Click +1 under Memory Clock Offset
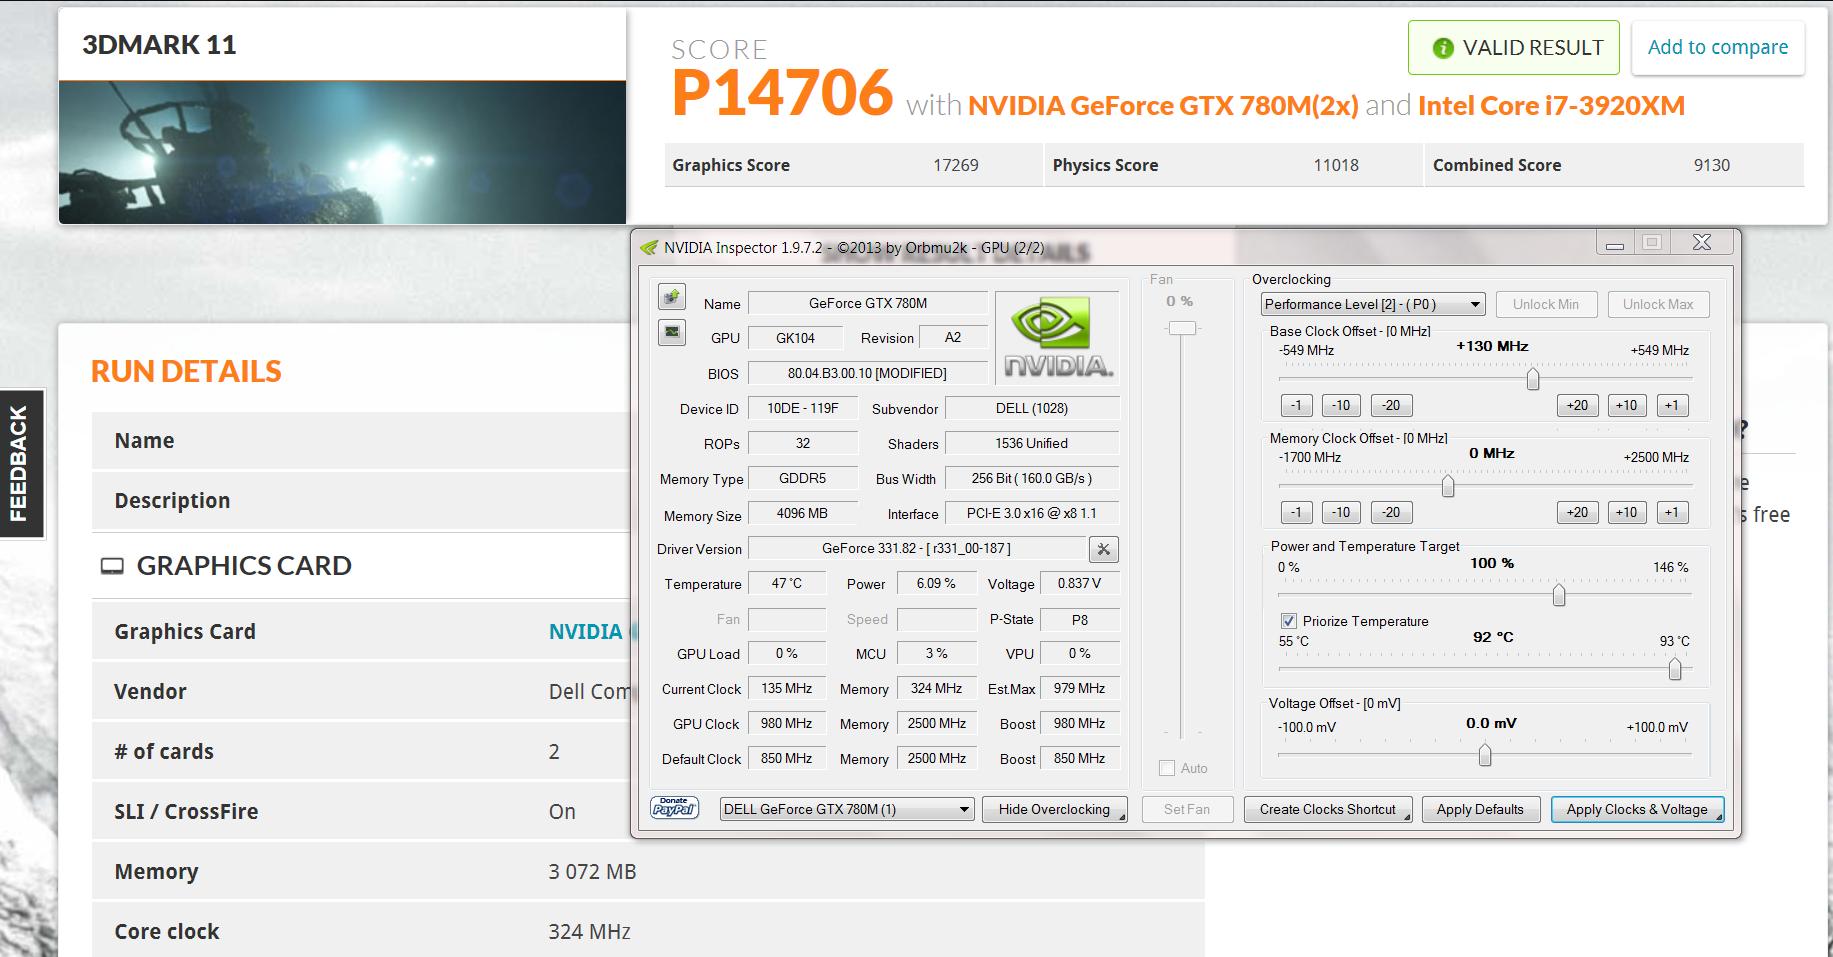This screenshot has width=1833, height=957. point(1672,512)
